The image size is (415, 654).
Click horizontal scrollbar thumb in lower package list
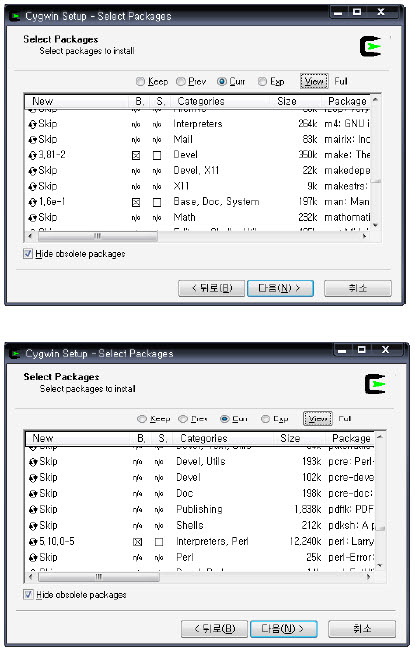tap(98, 577)
